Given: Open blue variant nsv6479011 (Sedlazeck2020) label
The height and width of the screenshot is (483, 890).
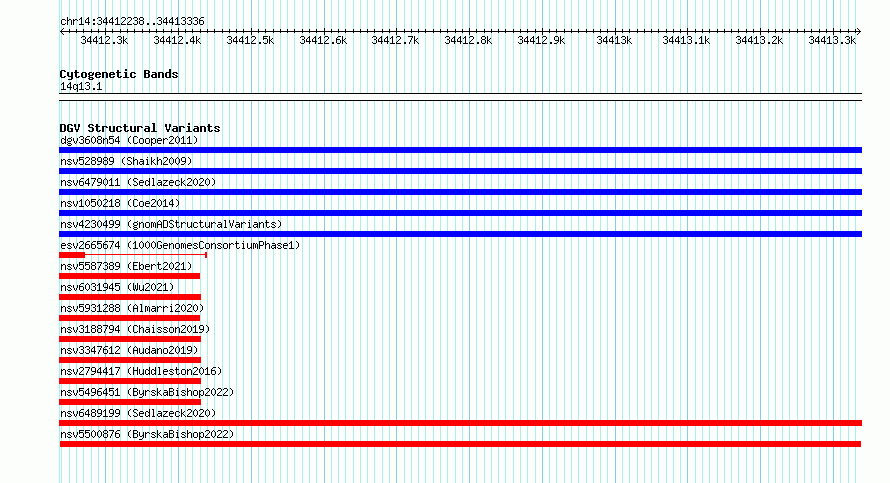Looking at the screenshot, I should coord(138,182).
